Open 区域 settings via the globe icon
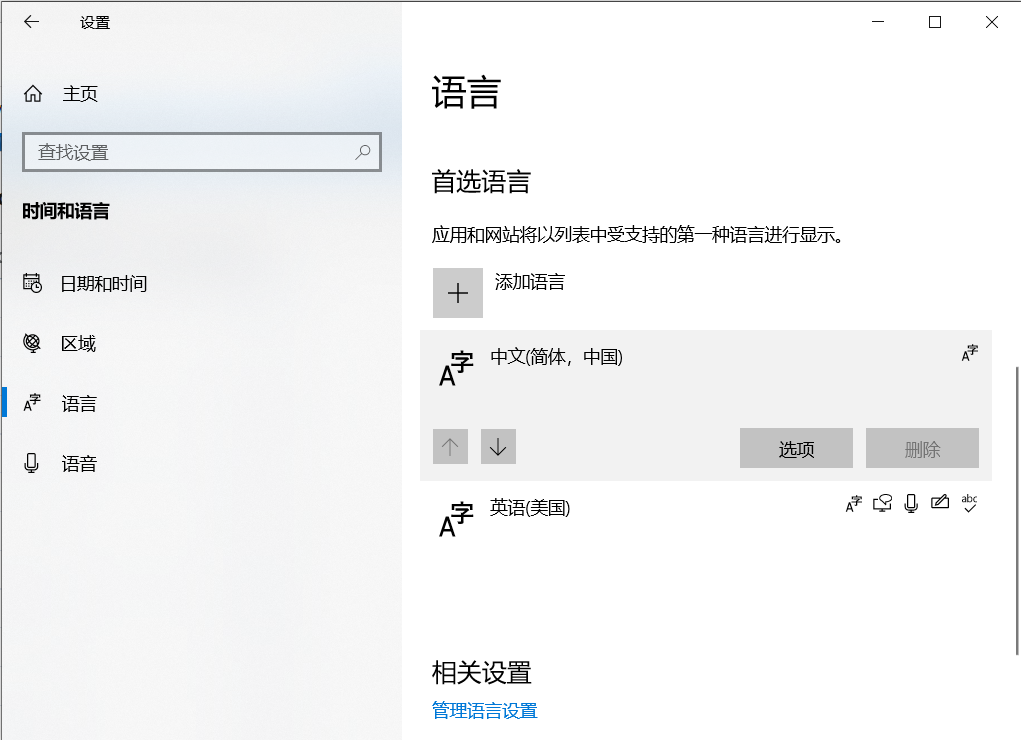This screenshot has width=1021, height=740. [33, 343]
